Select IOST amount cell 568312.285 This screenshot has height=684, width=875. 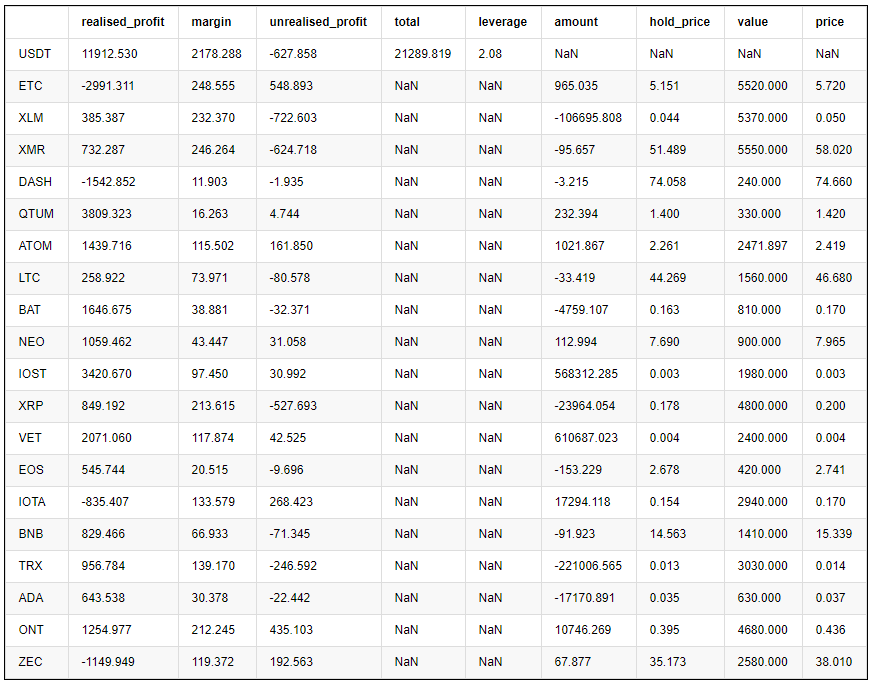(x=588, y=374)
